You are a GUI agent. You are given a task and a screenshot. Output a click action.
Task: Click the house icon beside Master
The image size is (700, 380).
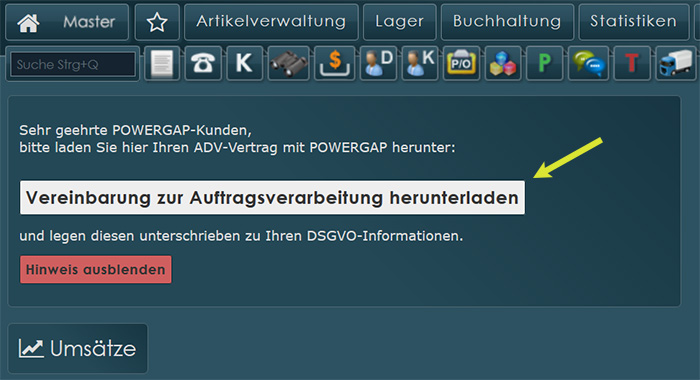[x=28, y=22]
